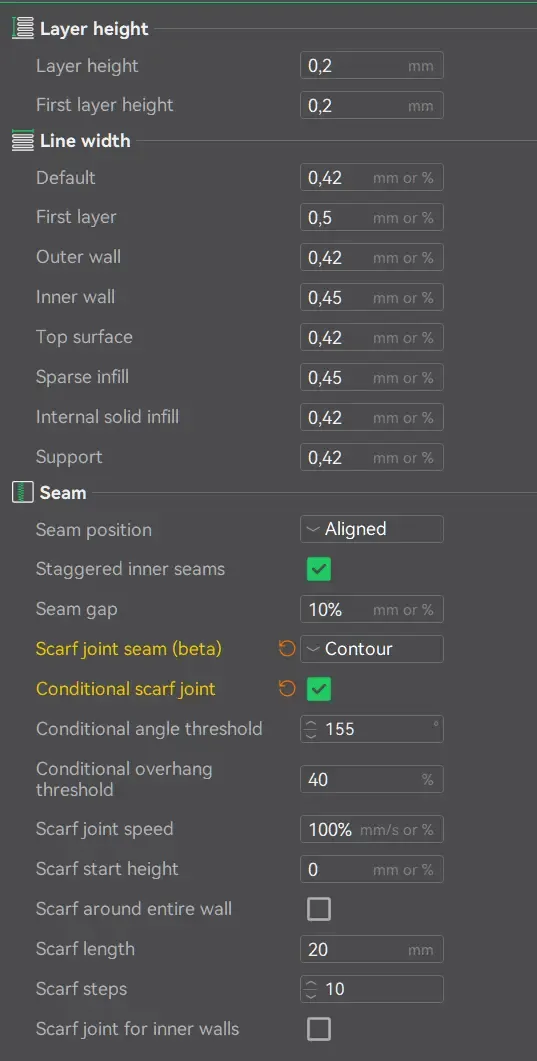Click the Sparse infill width field
Screen dimensions: 537x1061
pyautogui.click(x=372, y=377)
